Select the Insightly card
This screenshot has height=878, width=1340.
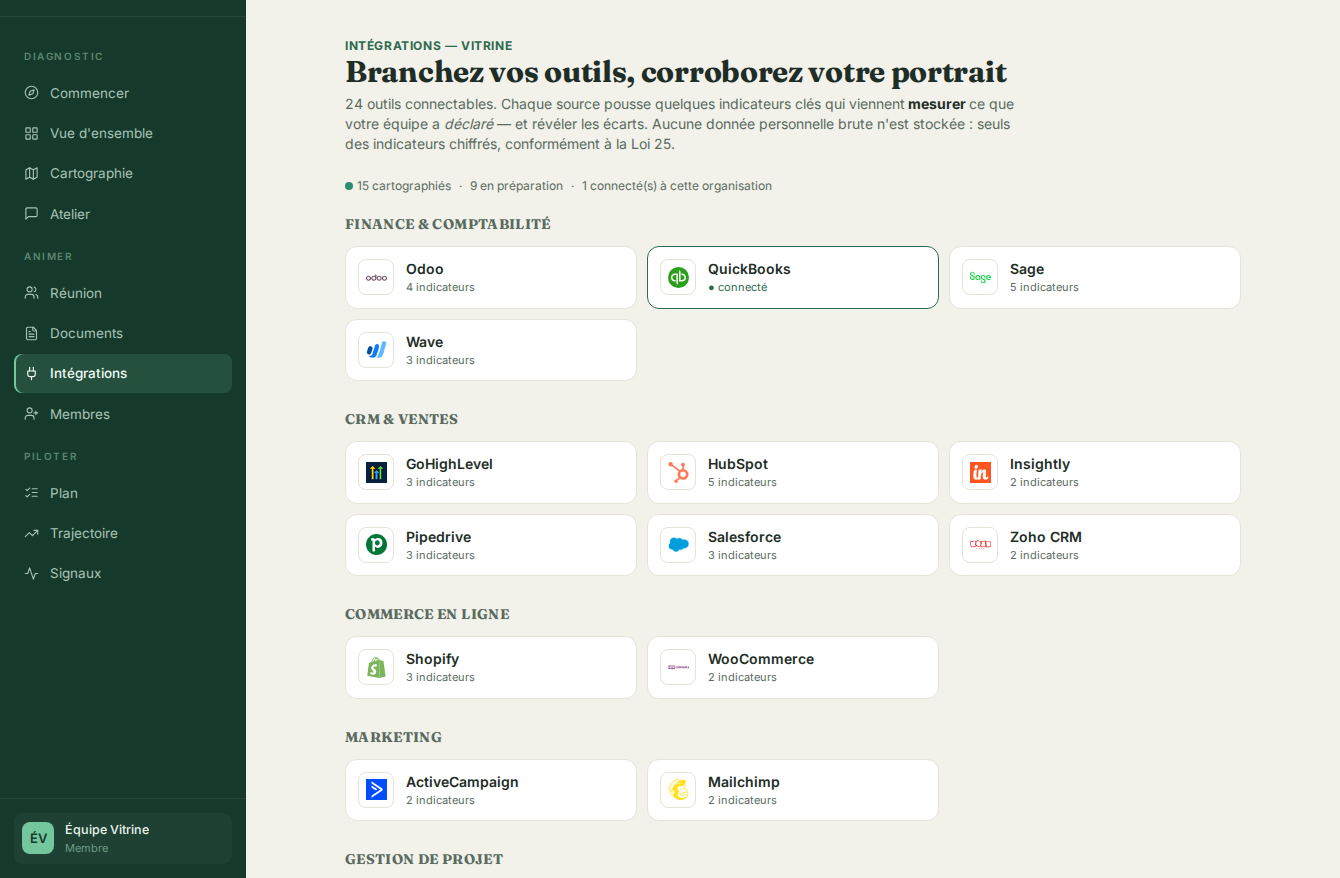pyautogui.click(x=1095, y=472)
